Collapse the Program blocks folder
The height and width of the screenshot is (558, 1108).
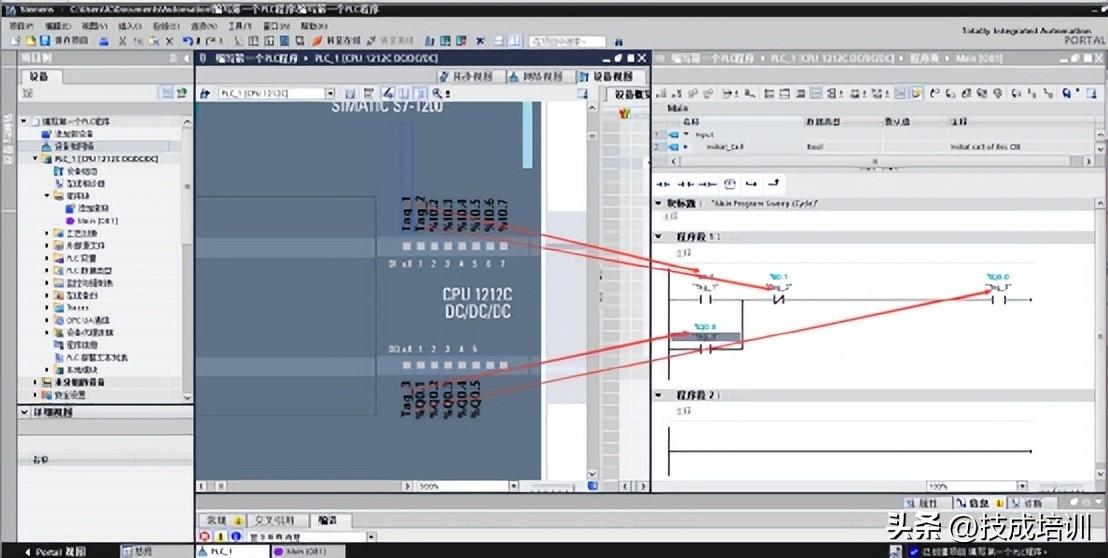point(47,196)
